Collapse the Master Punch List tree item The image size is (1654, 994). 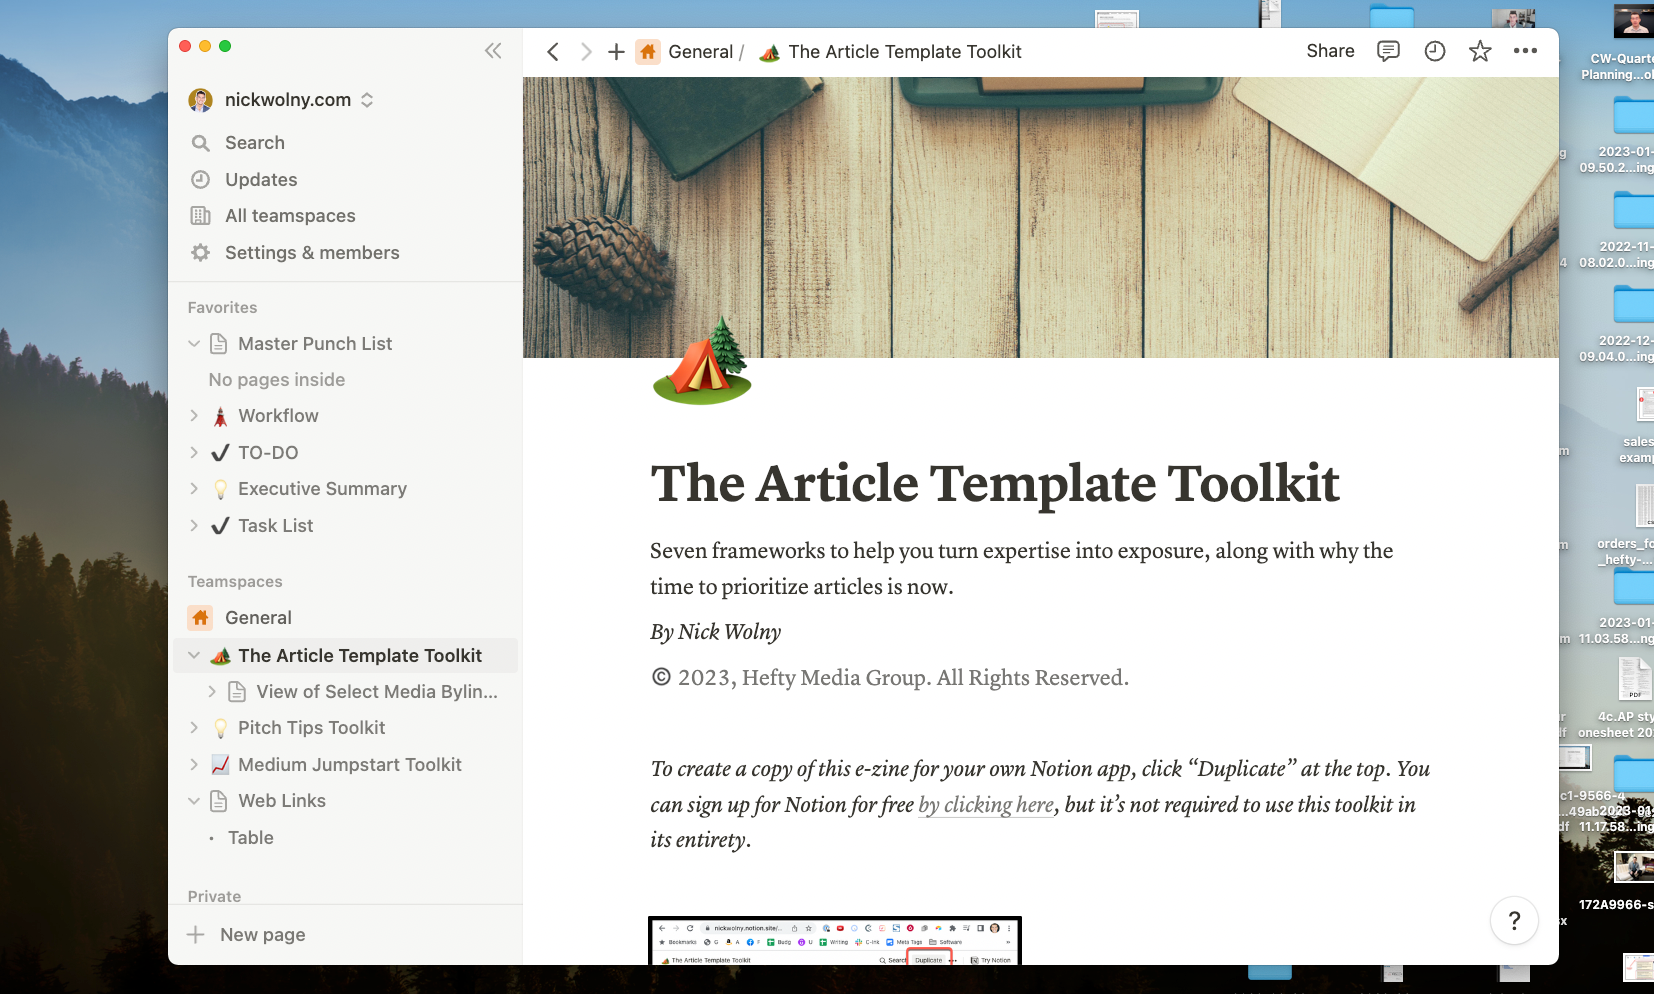click(x=194, y=344)
